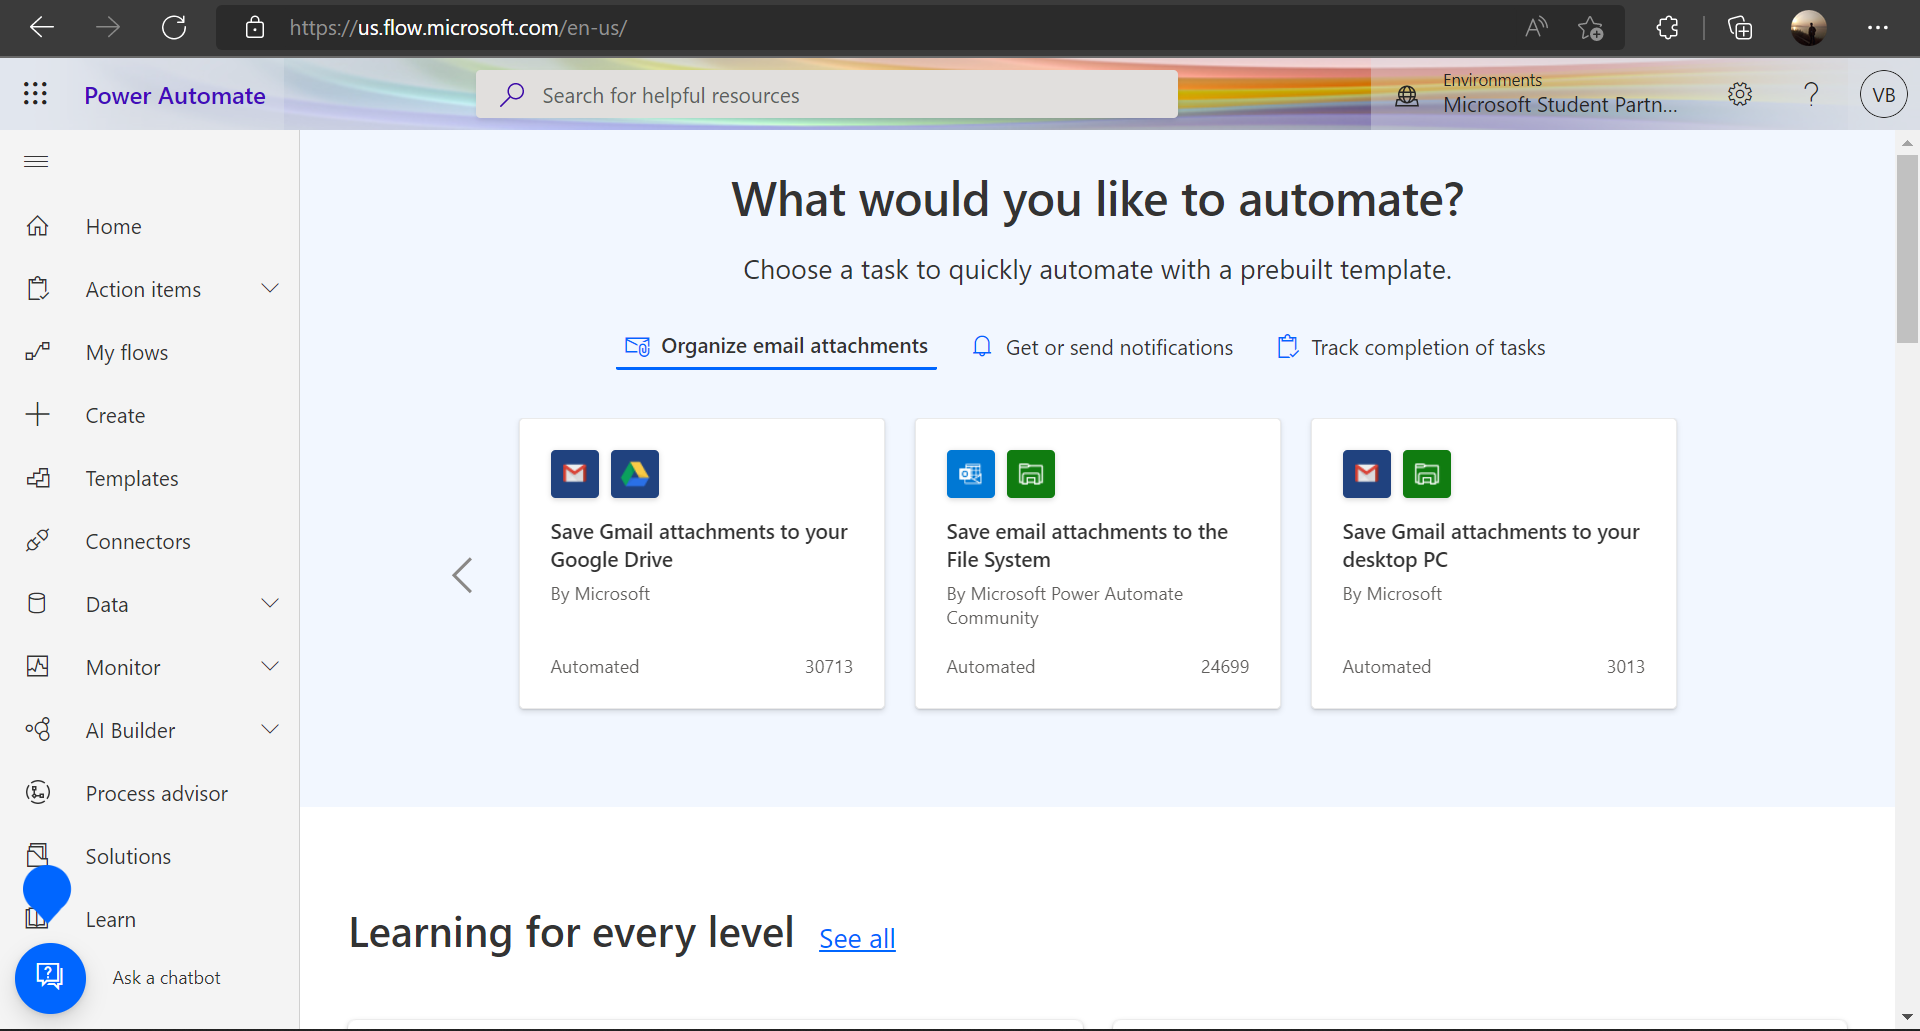This screenshot has width=1920, height=1031.
Task: Select Organize email attachments tab
Action: [776, 347]
